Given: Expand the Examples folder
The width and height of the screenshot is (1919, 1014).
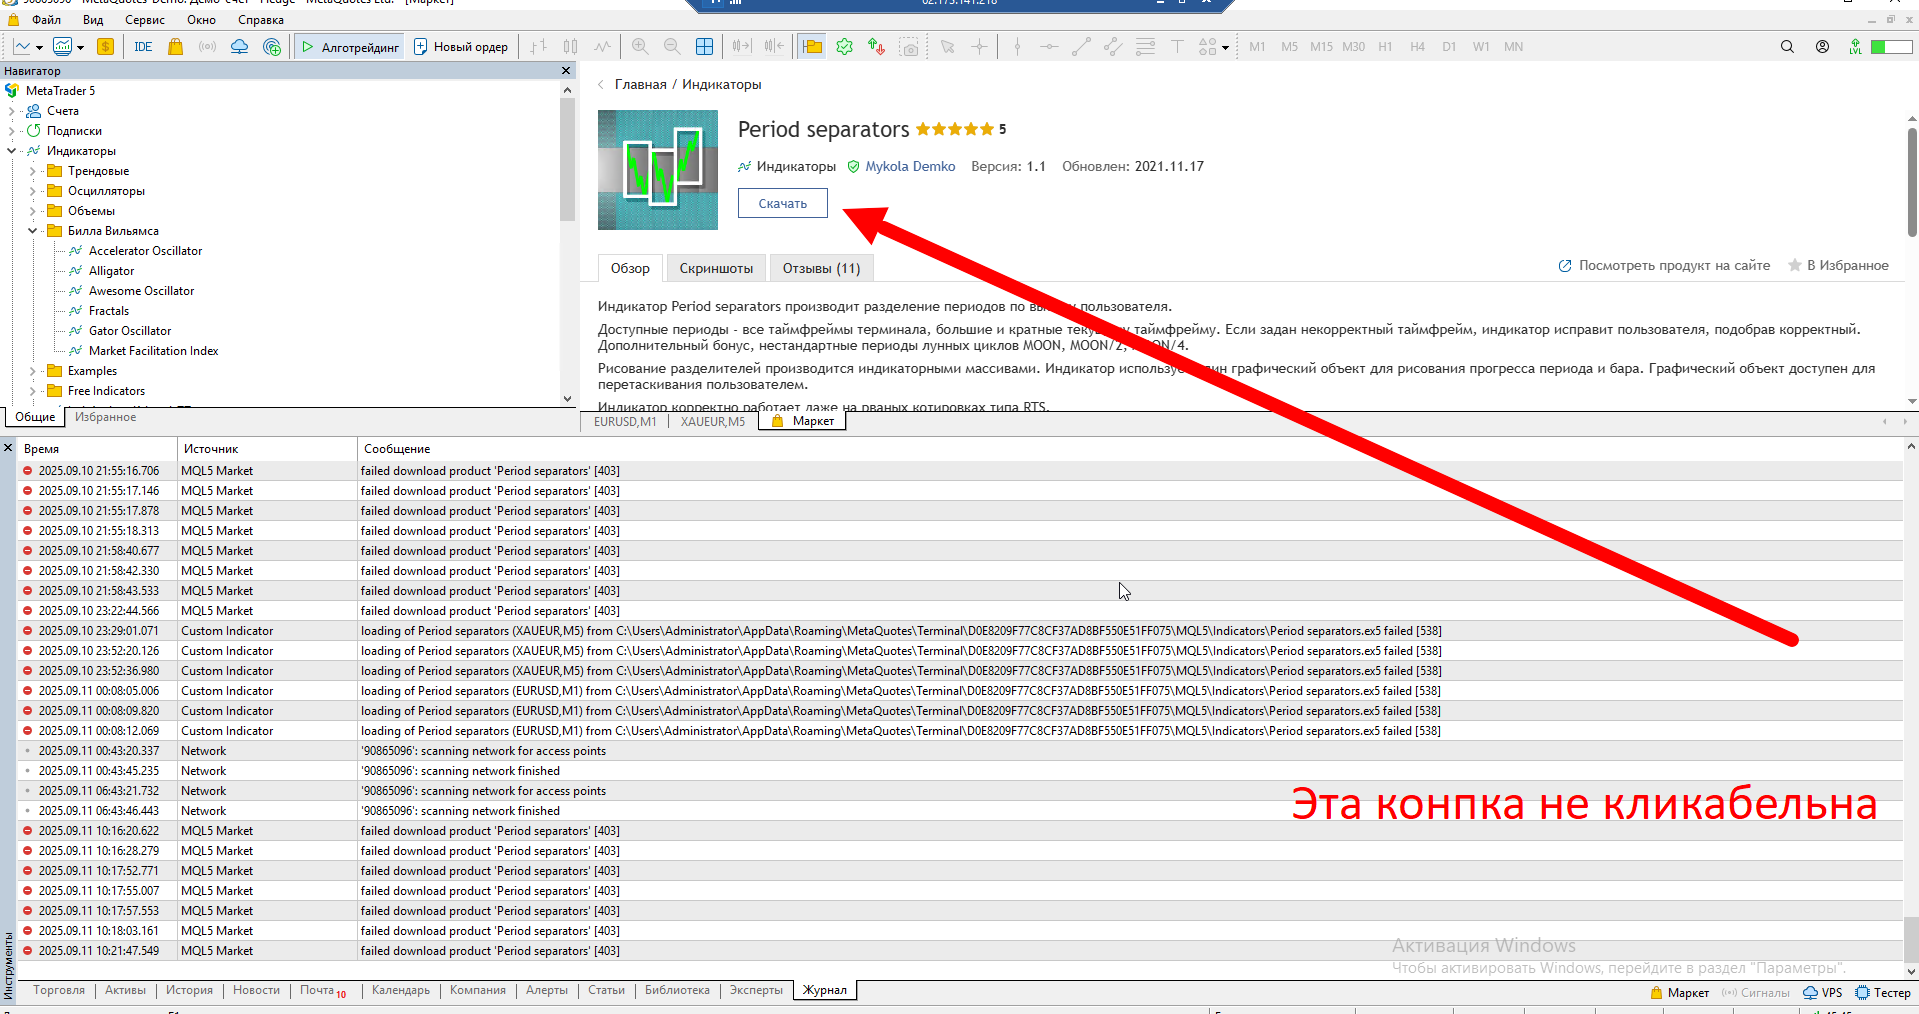Looking at the screenshot, I should click(x=32, y=371).
